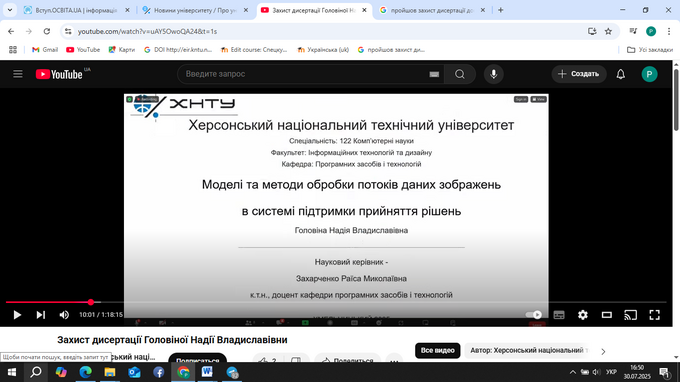Open YouTube notifications bell

pos(621,74)
